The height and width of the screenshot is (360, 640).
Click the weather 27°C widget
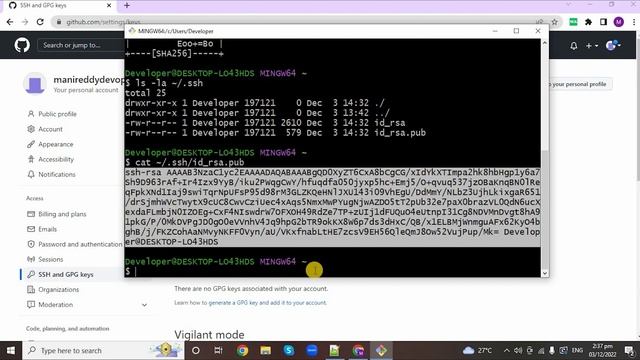coord(478,350)
